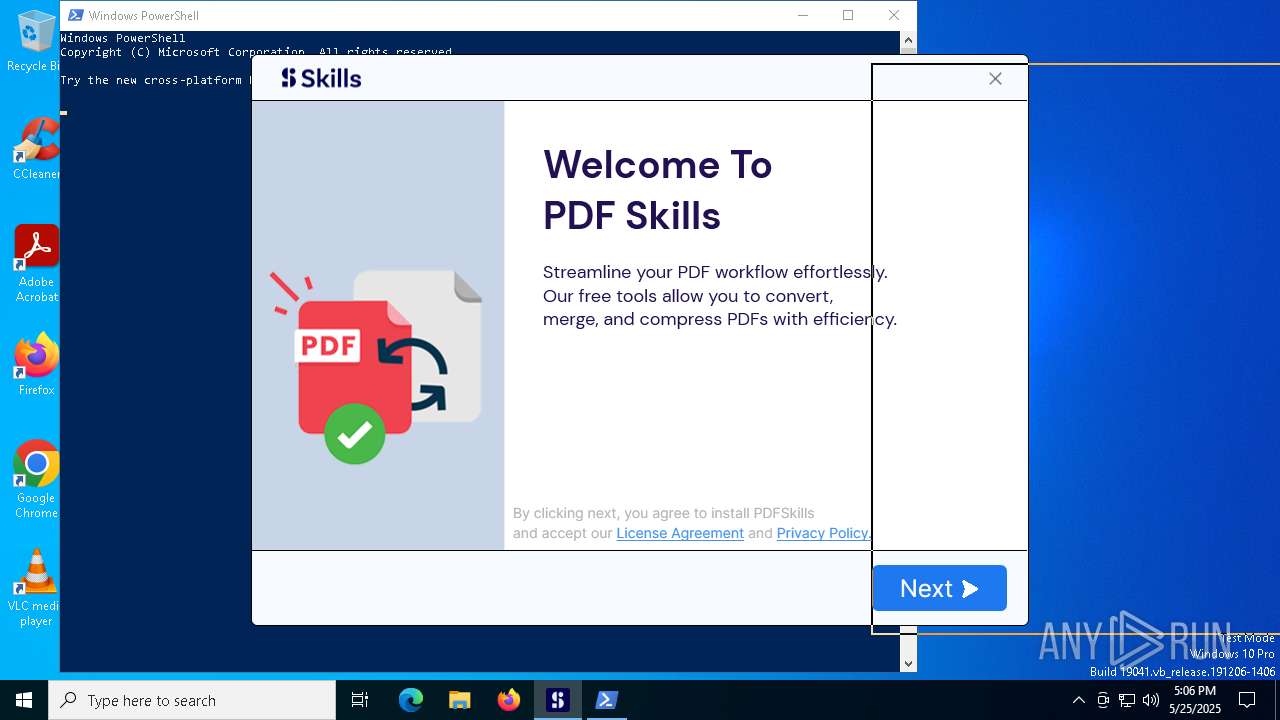
Task: Launch Firefox from the desktop shortcut
Action: click(x=36, y=364)
